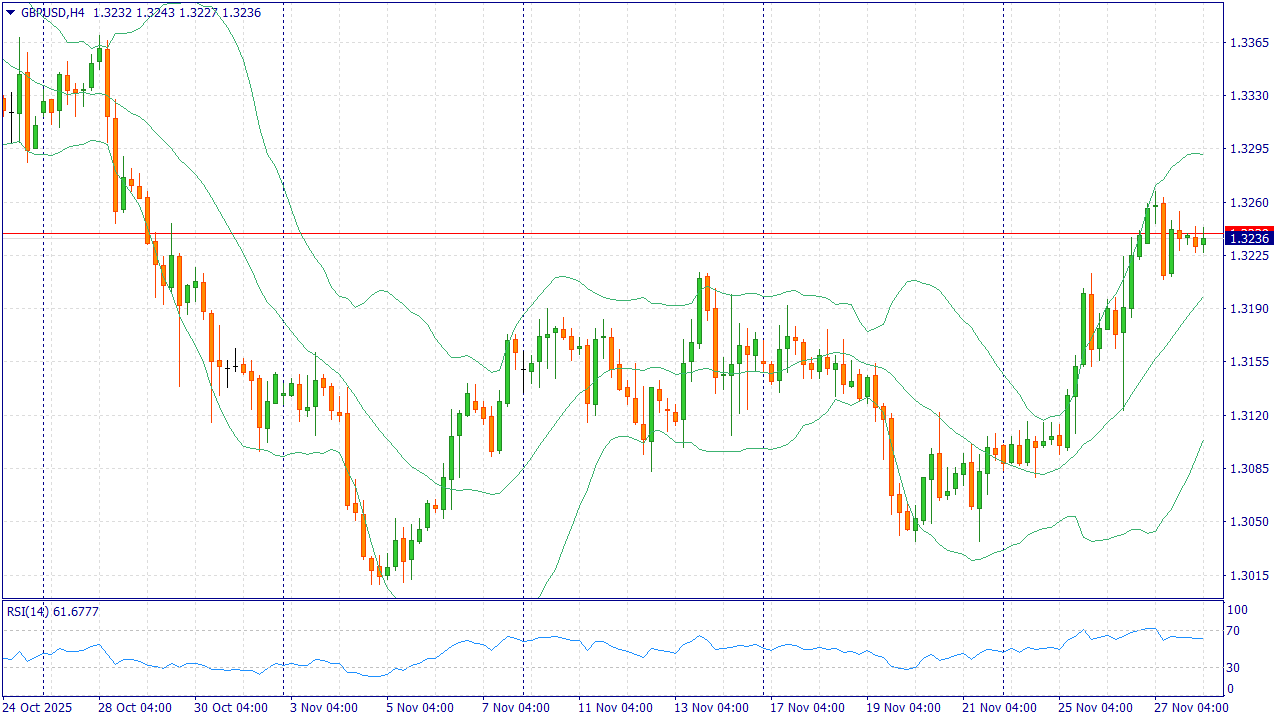Click the 1.3295 price scale label
This screenshot has width=1280, height=720.
(1249, 149)
